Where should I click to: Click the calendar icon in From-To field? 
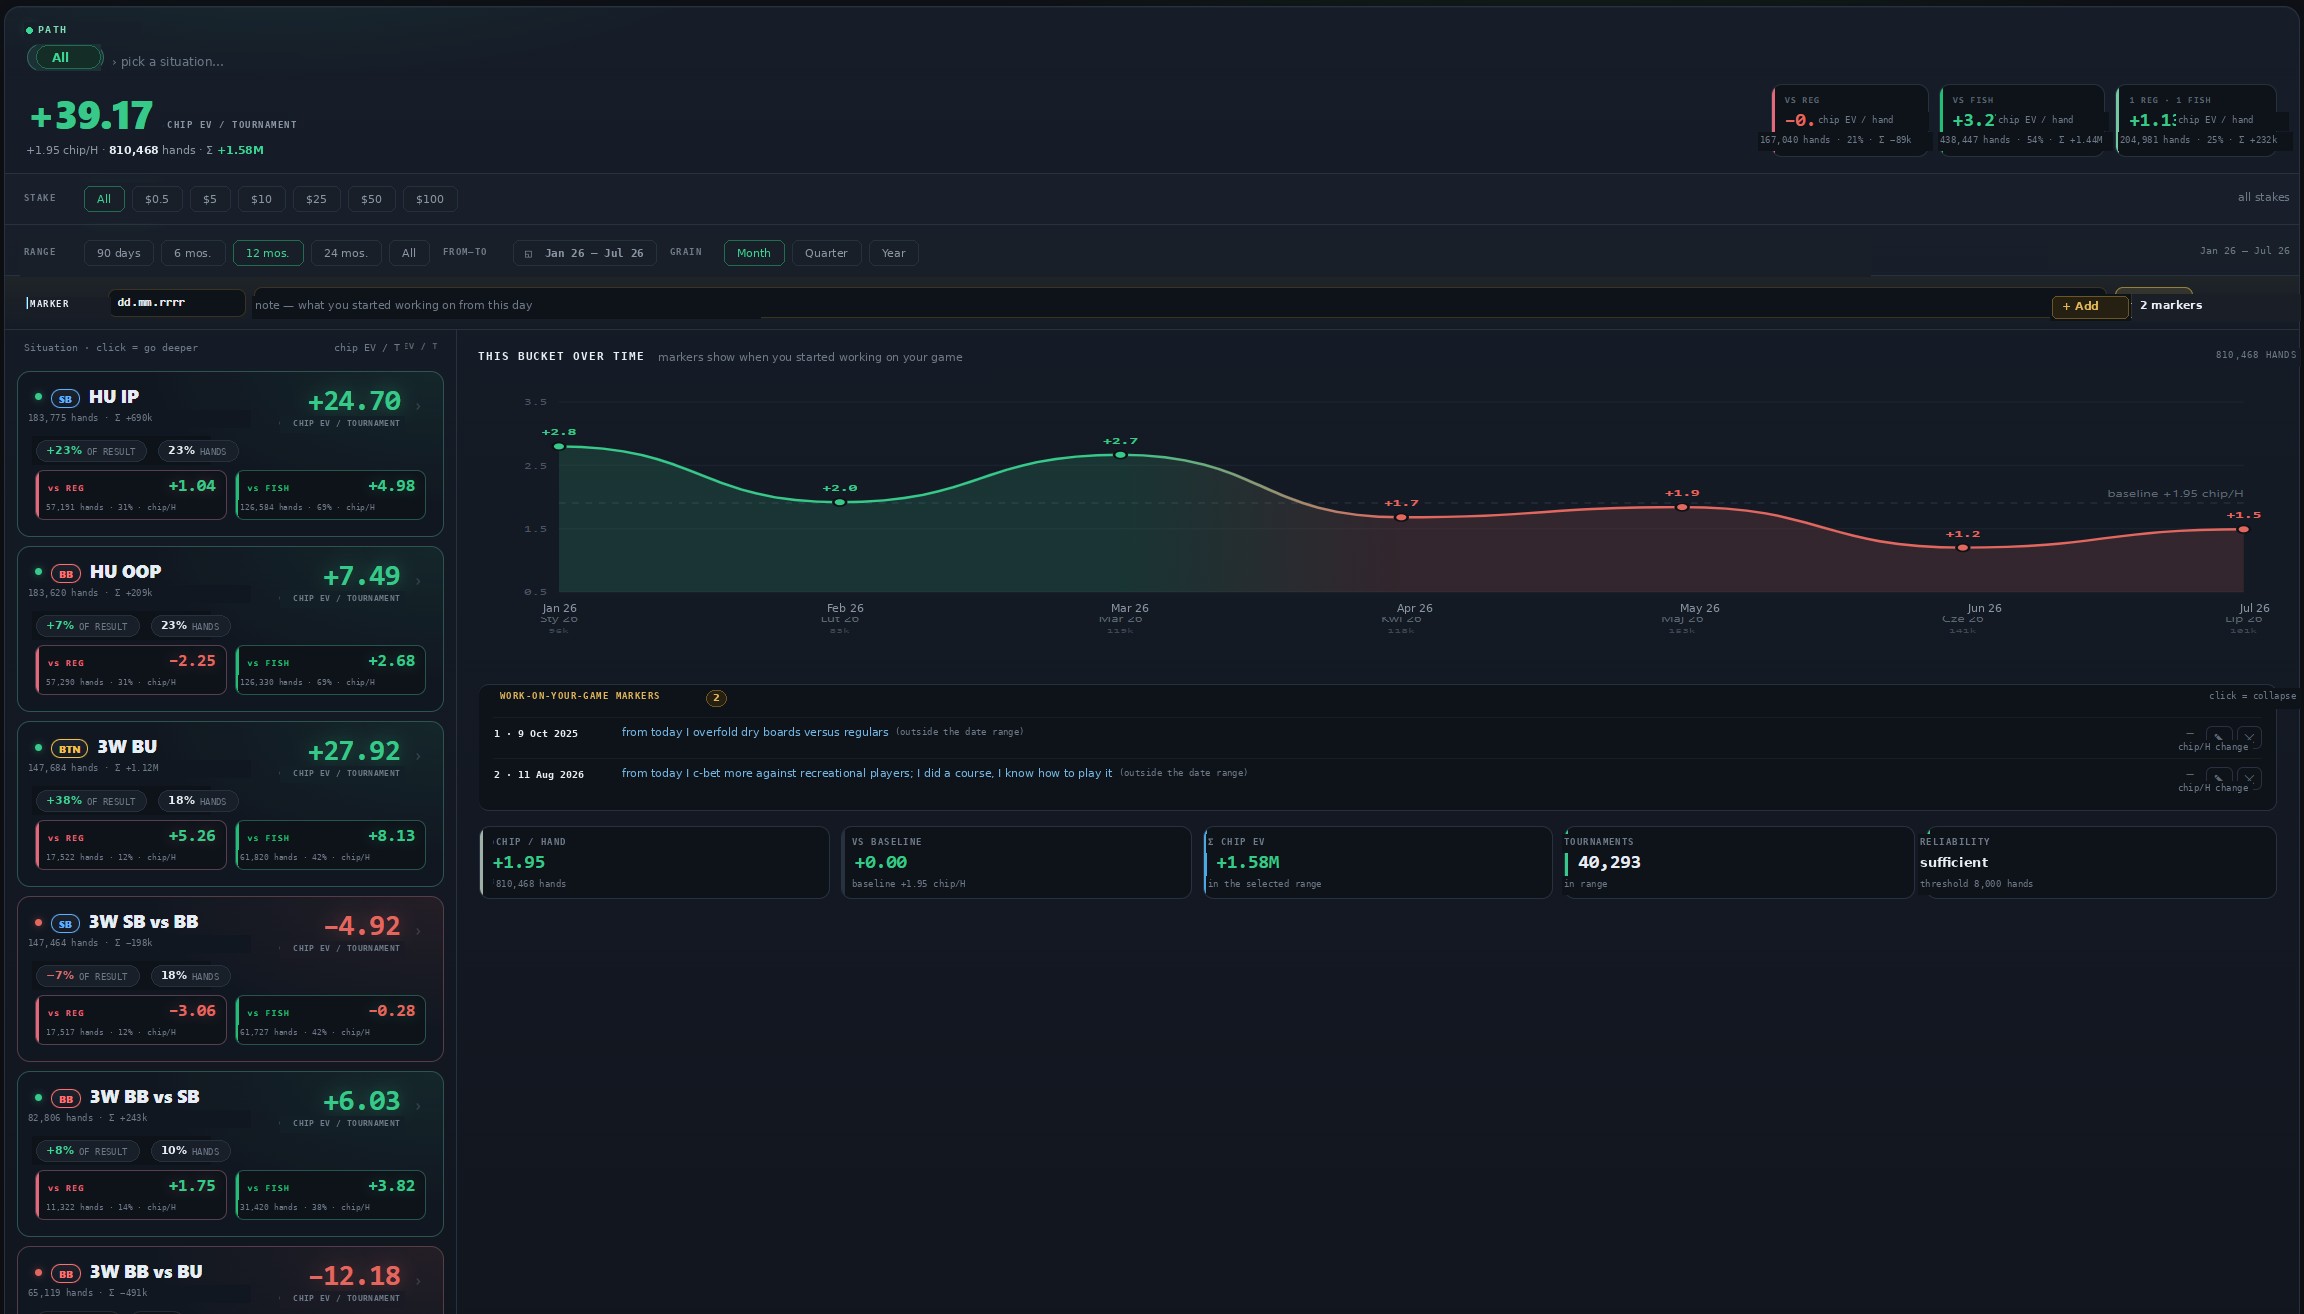pos(528,254)
